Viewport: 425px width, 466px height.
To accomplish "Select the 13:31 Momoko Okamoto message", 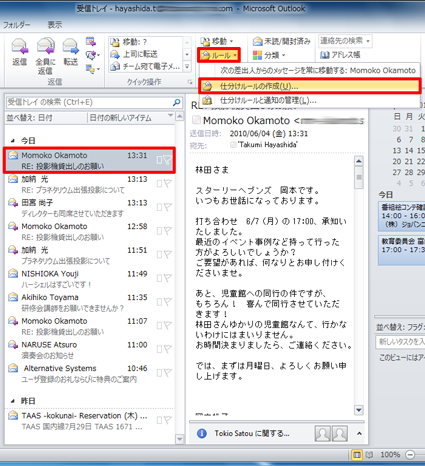I will click(x=89, y=160).
